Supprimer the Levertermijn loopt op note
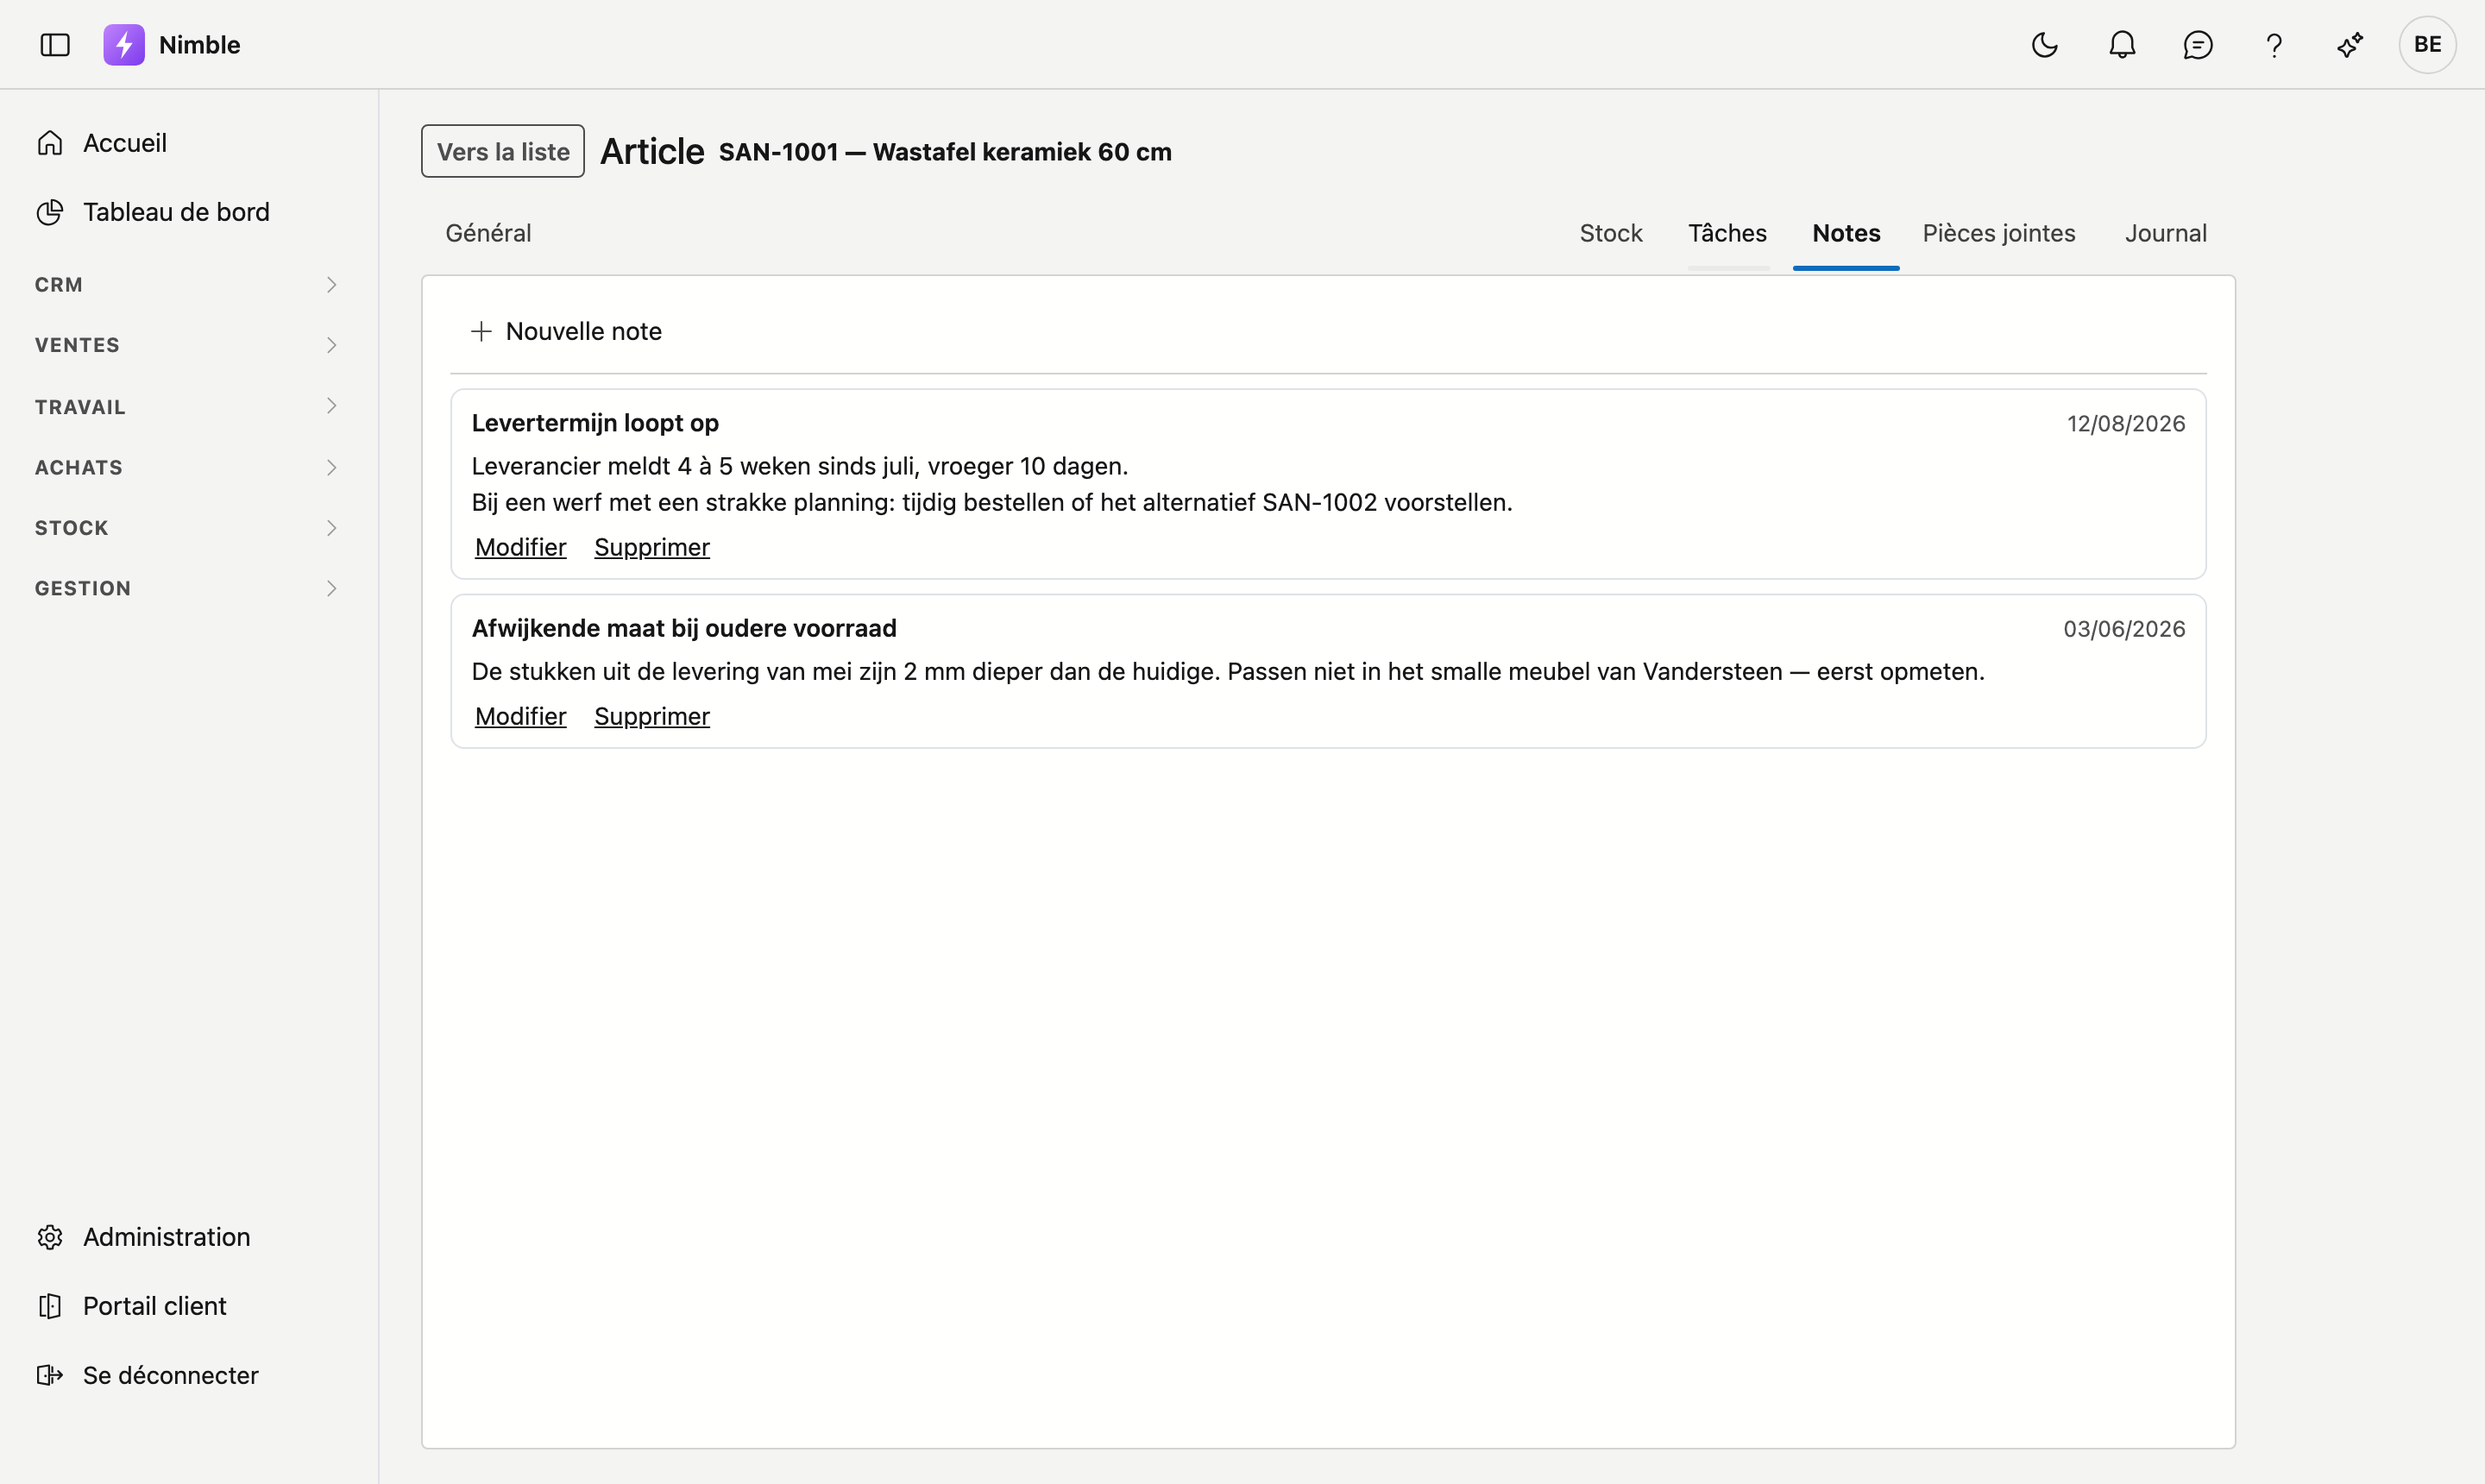The height and width of the screenshot is (1484, 2485). tap(652, 547)
